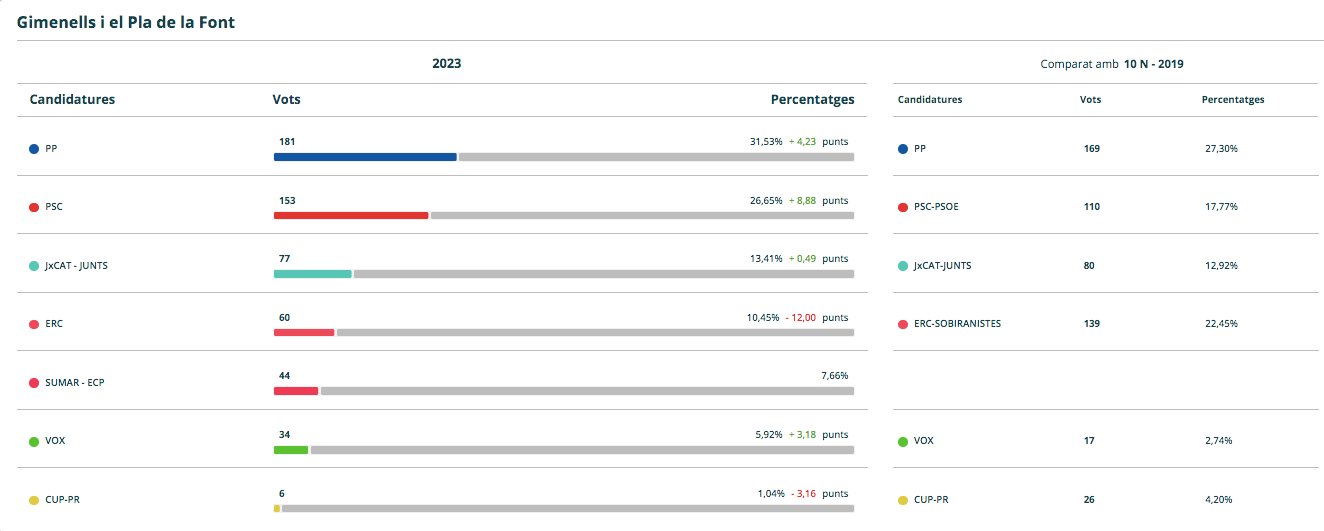Click the ERC-SOBIRANISTES dot in 2019 comparison

pos(903,324)
